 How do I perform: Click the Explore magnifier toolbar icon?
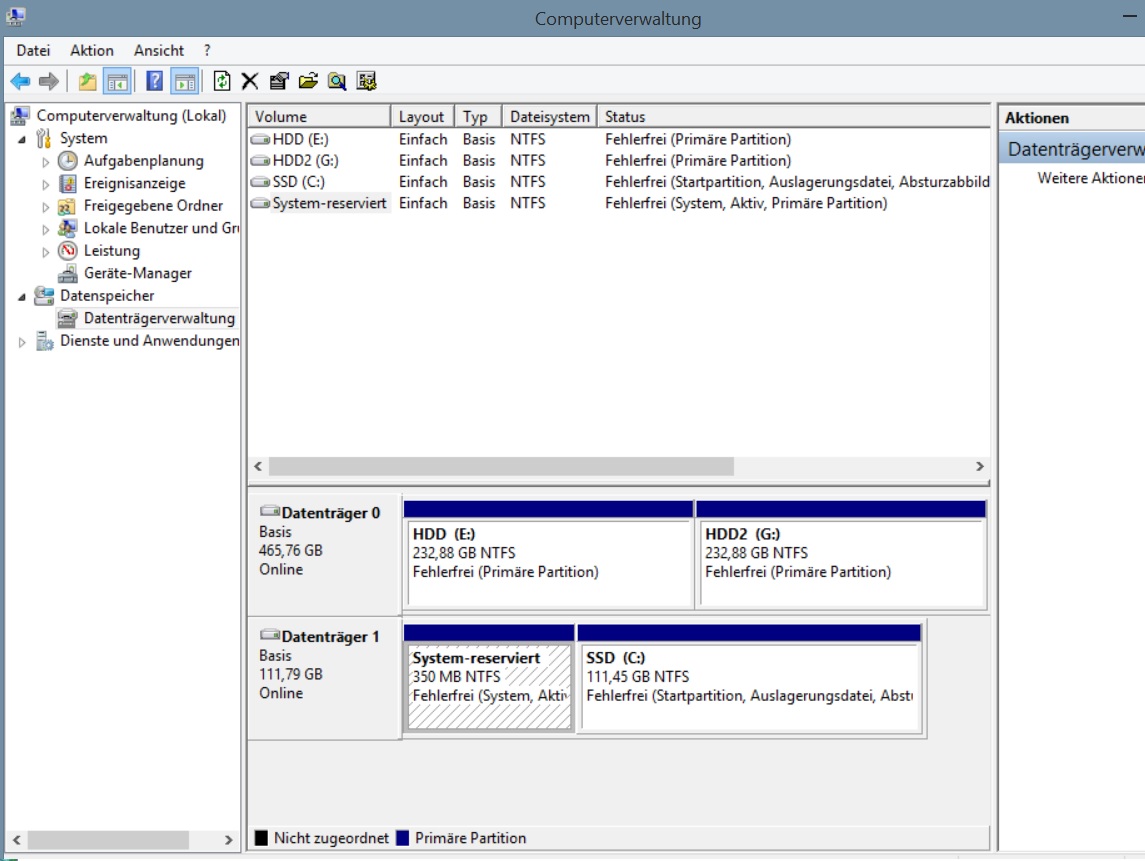[337, 81]
